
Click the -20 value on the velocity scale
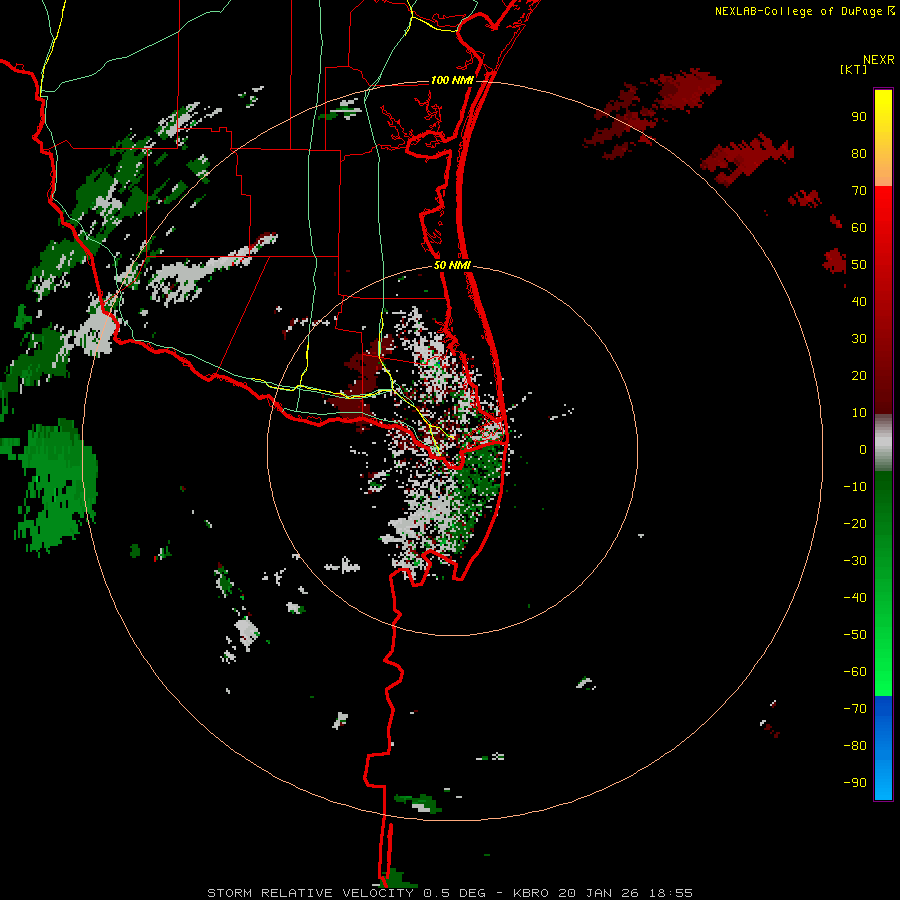(x=855, y=524)
